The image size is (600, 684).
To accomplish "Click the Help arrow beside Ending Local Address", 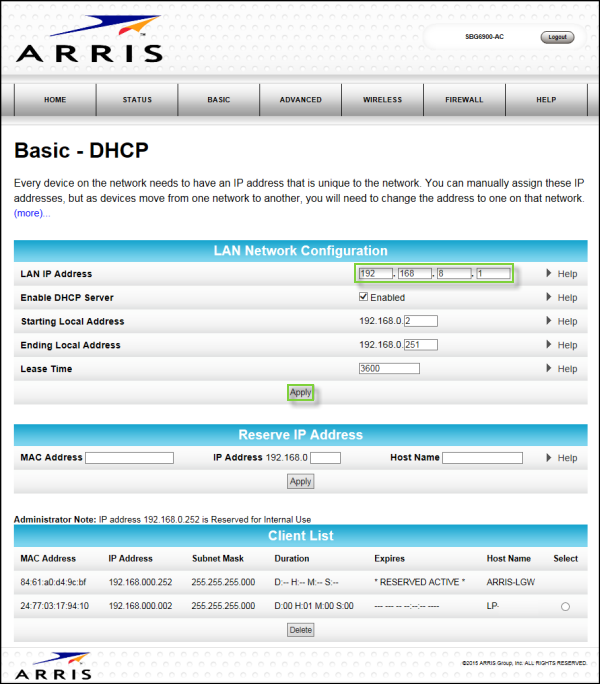I will tap(549, 346).
